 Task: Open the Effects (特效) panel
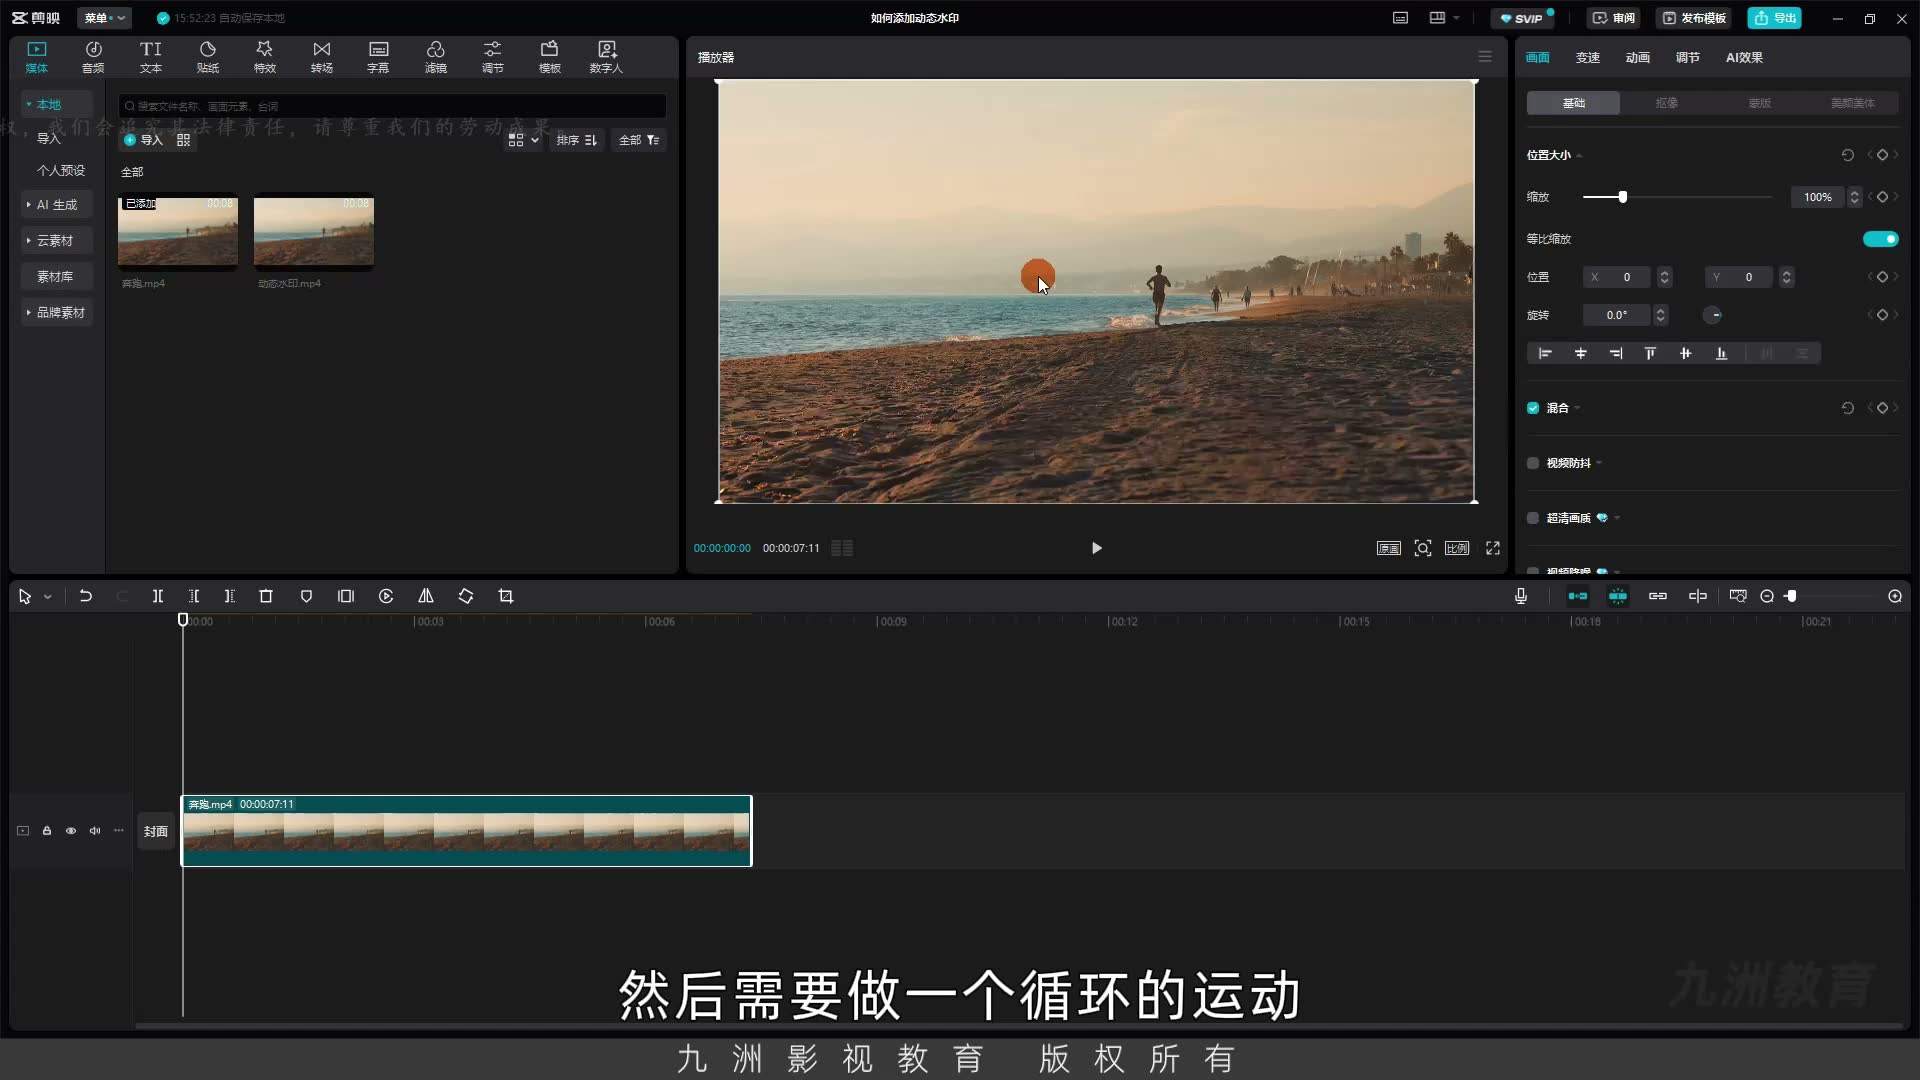pos(265,57)
